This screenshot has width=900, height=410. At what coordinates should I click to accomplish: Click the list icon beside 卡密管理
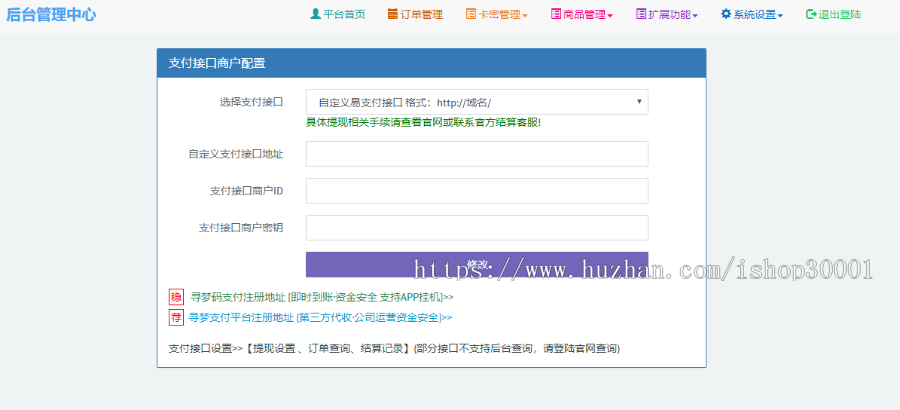coord(471,14)
